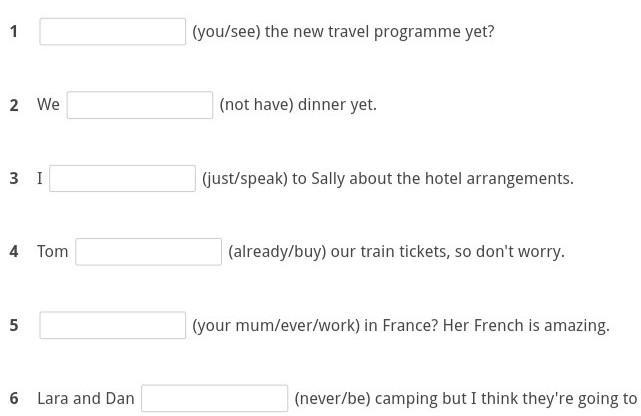The height and width of the screenshot is (416, 641).
Task: Click question number 3 label
Action: pyautogui.click(x=14, y=178)
